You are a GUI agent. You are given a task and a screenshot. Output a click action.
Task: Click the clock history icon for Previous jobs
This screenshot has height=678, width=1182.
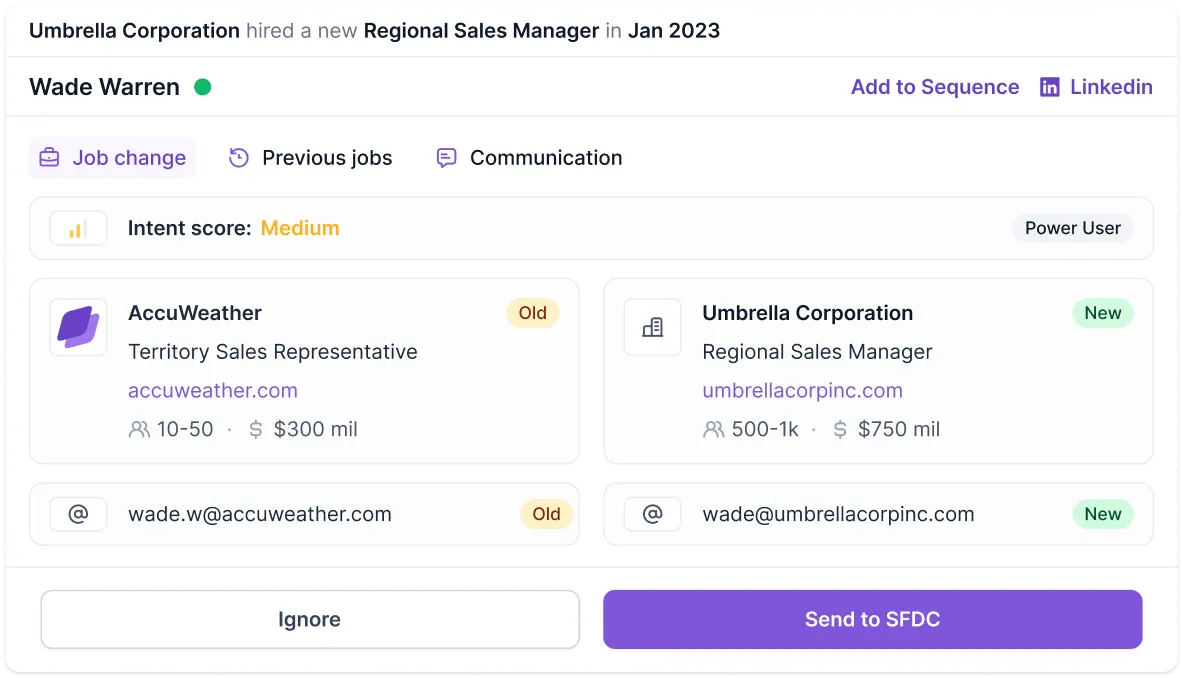(239, 158)
